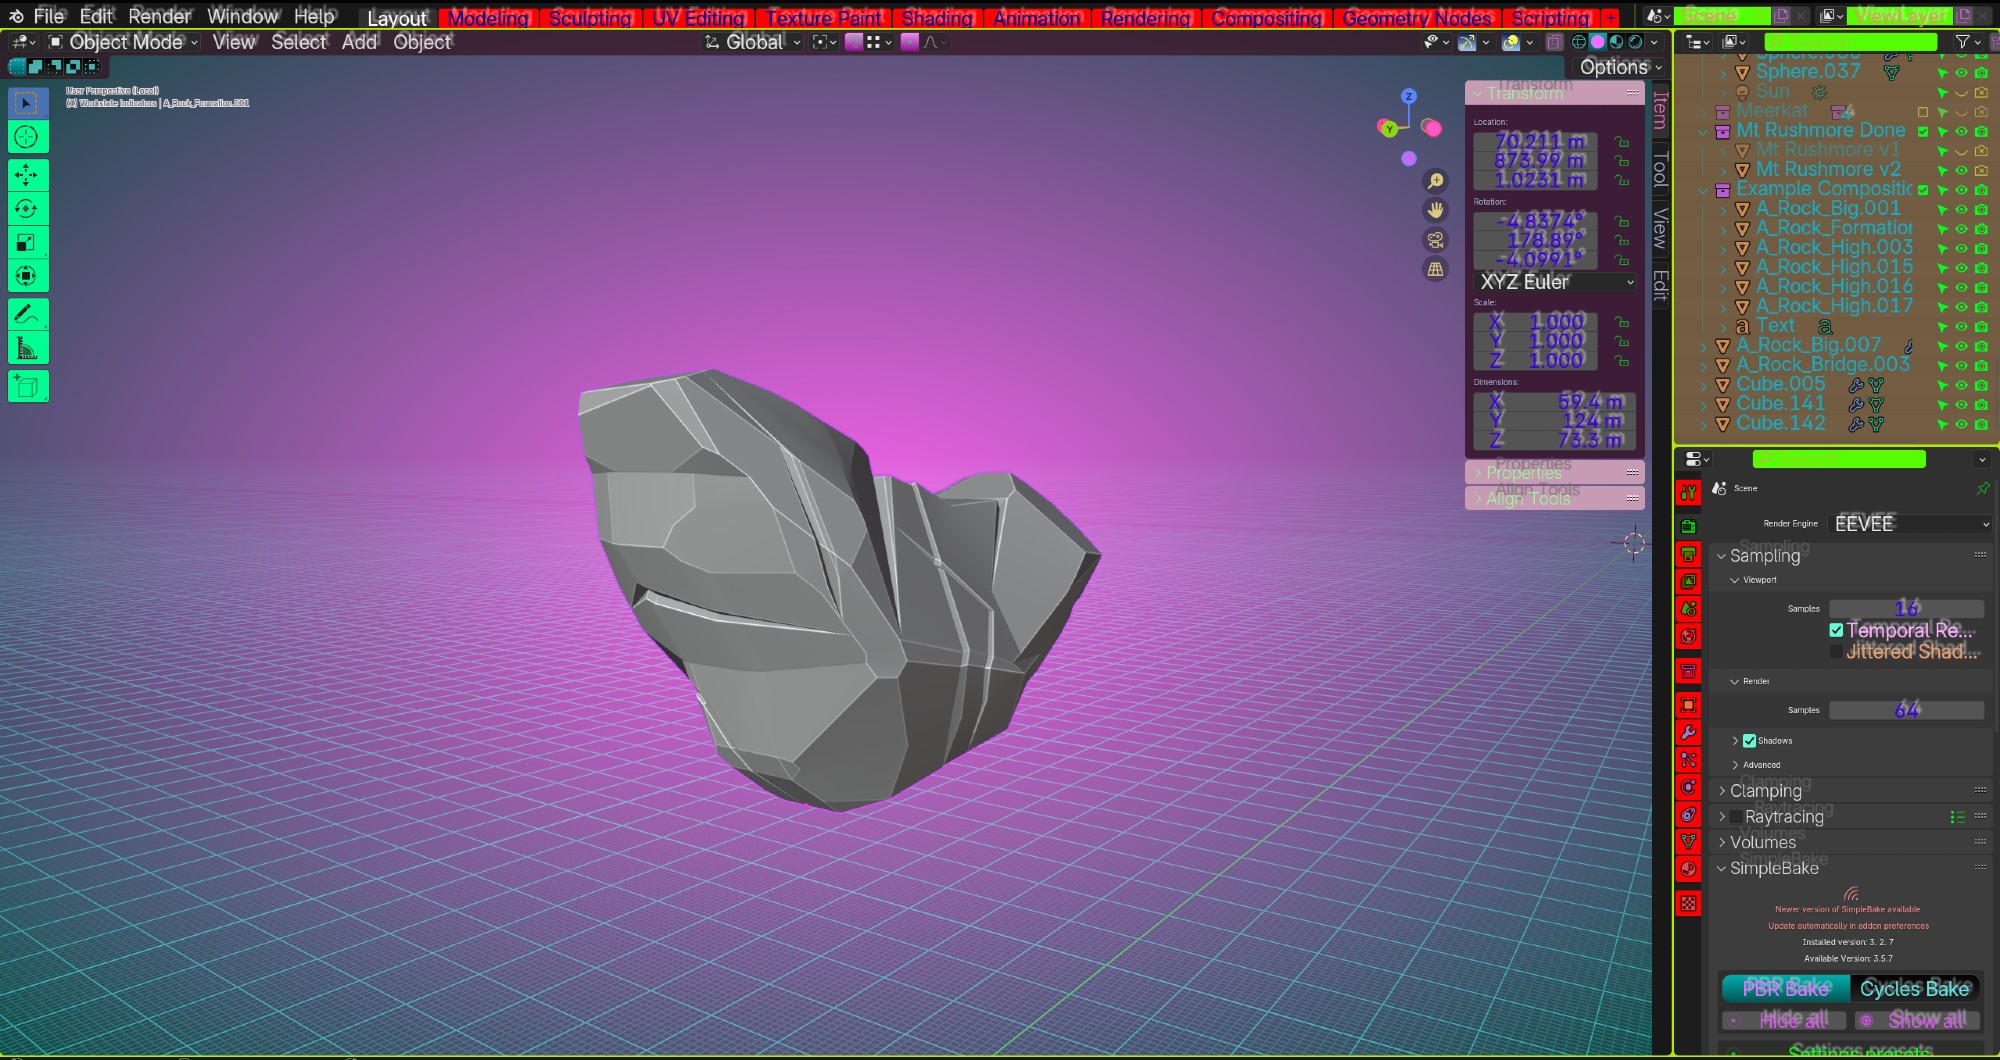Click the Cycles Bake button
The height and width of the screenshot is (1060, 2000).
pyautogui.click(x=1914, y=989)
